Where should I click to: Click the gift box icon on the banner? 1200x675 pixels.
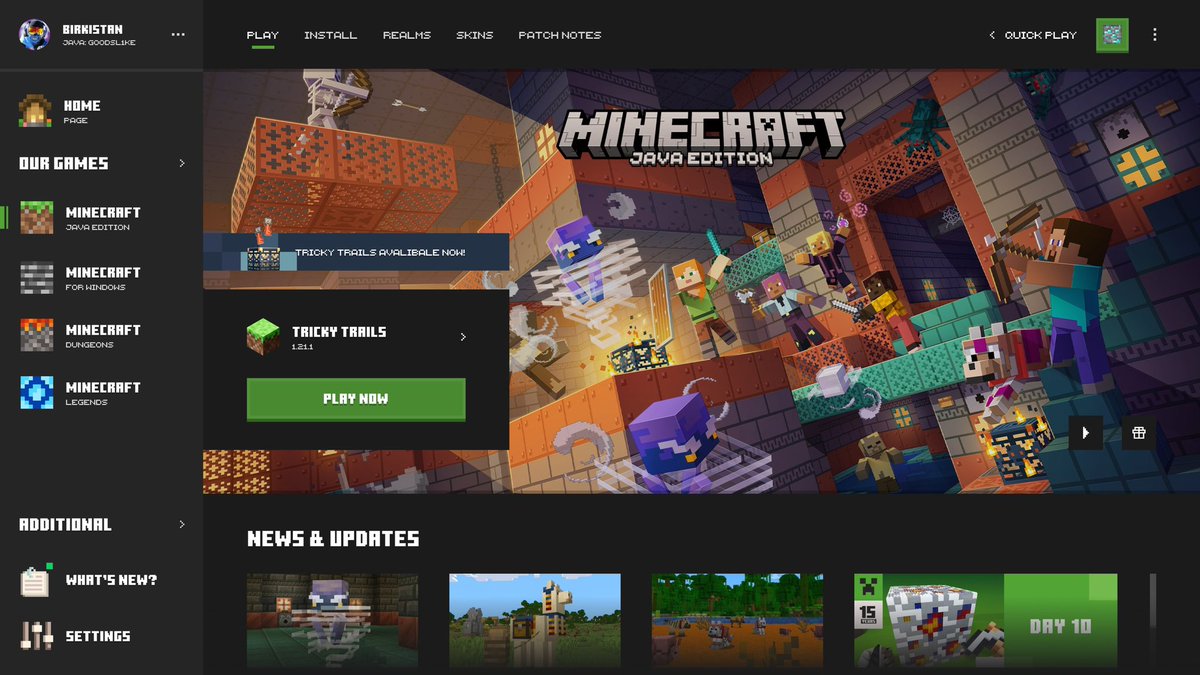pos(1138,433)
